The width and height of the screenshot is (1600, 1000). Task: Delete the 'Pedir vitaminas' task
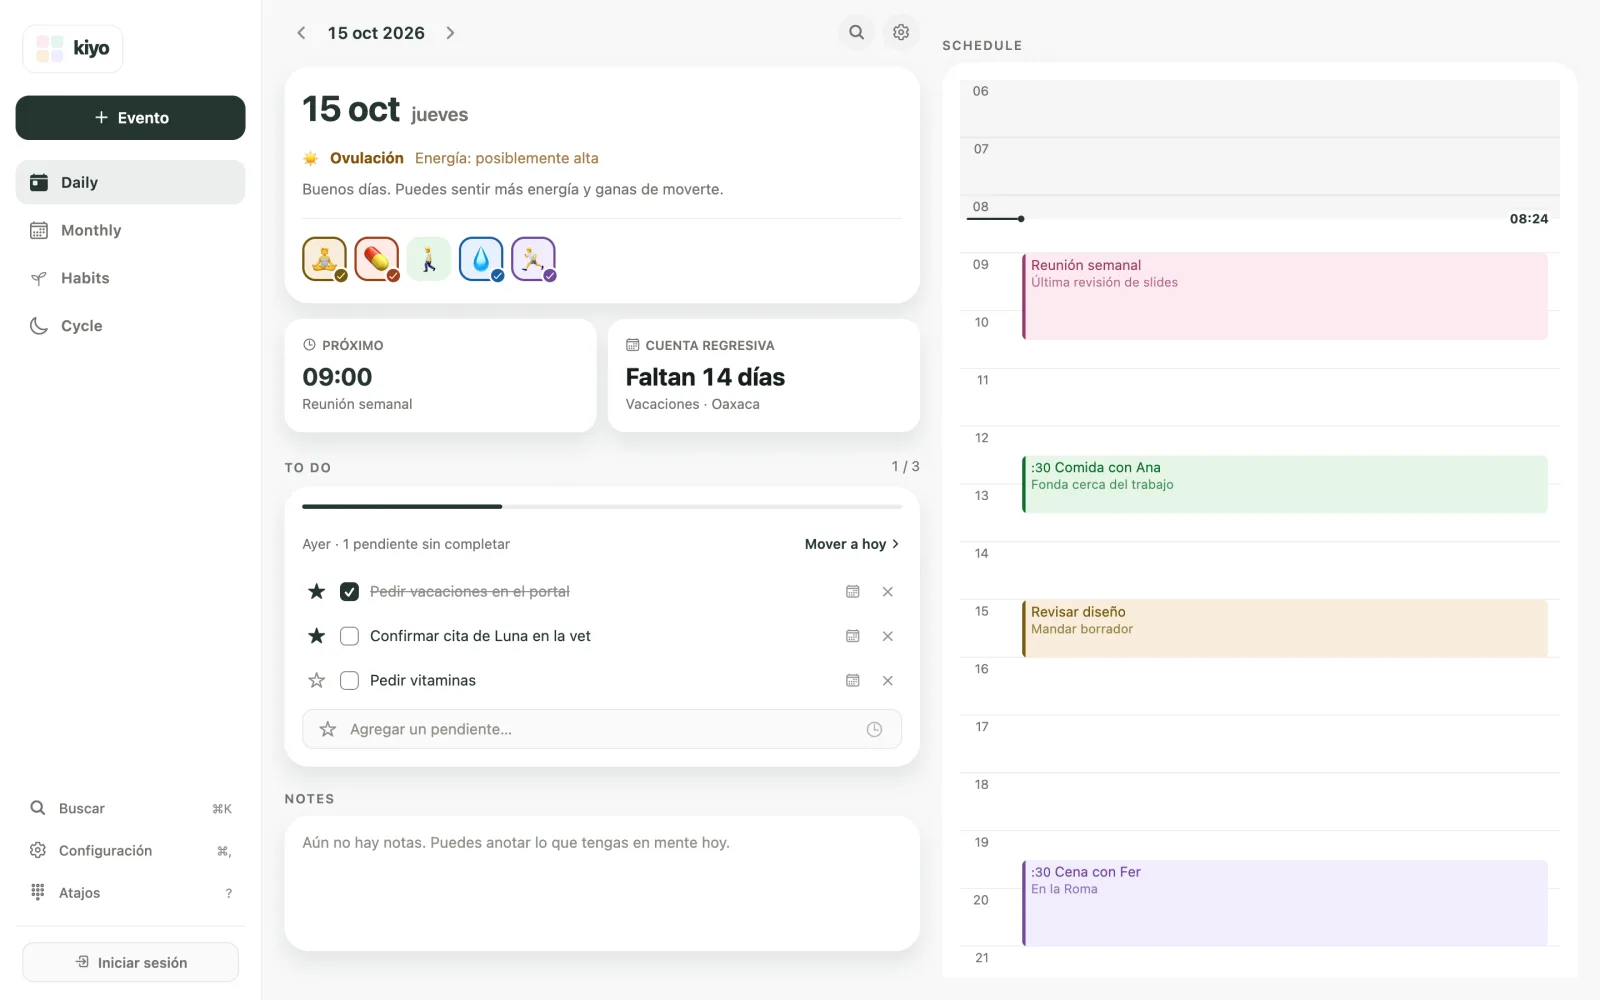[x=888, y=680]
